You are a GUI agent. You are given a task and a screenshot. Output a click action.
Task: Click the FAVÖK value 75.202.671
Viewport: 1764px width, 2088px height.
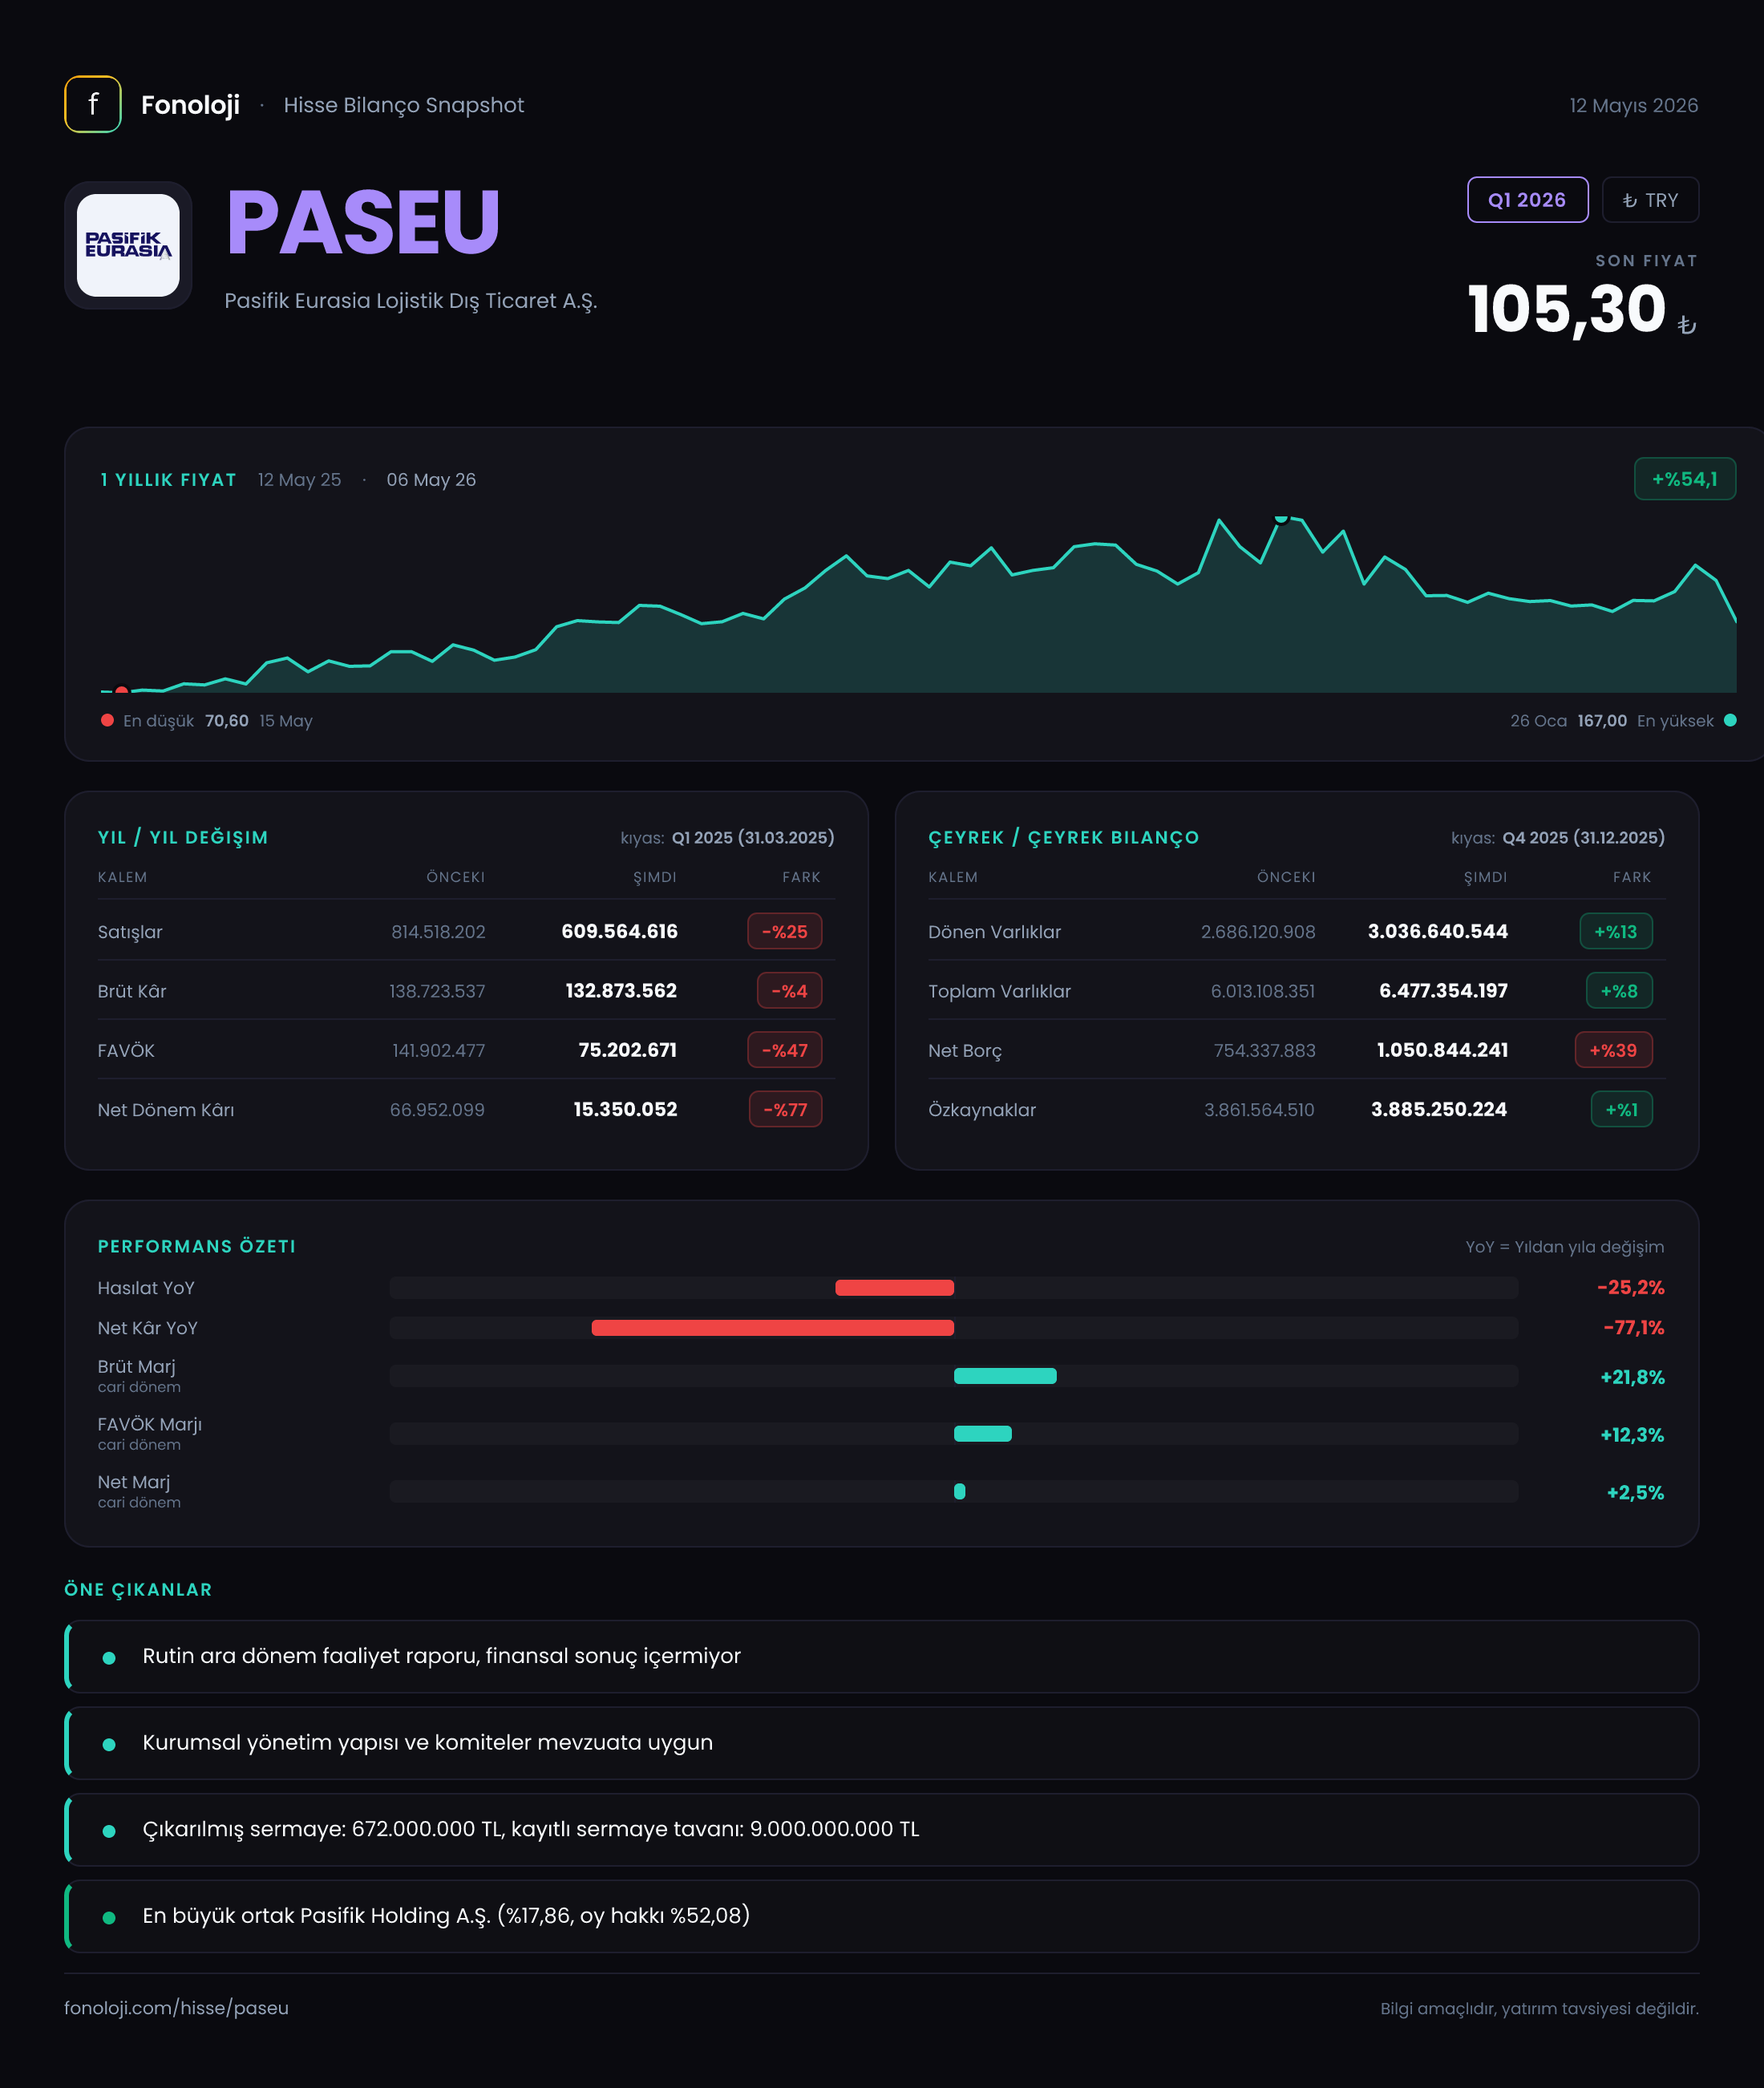(x=627, y=1050)
